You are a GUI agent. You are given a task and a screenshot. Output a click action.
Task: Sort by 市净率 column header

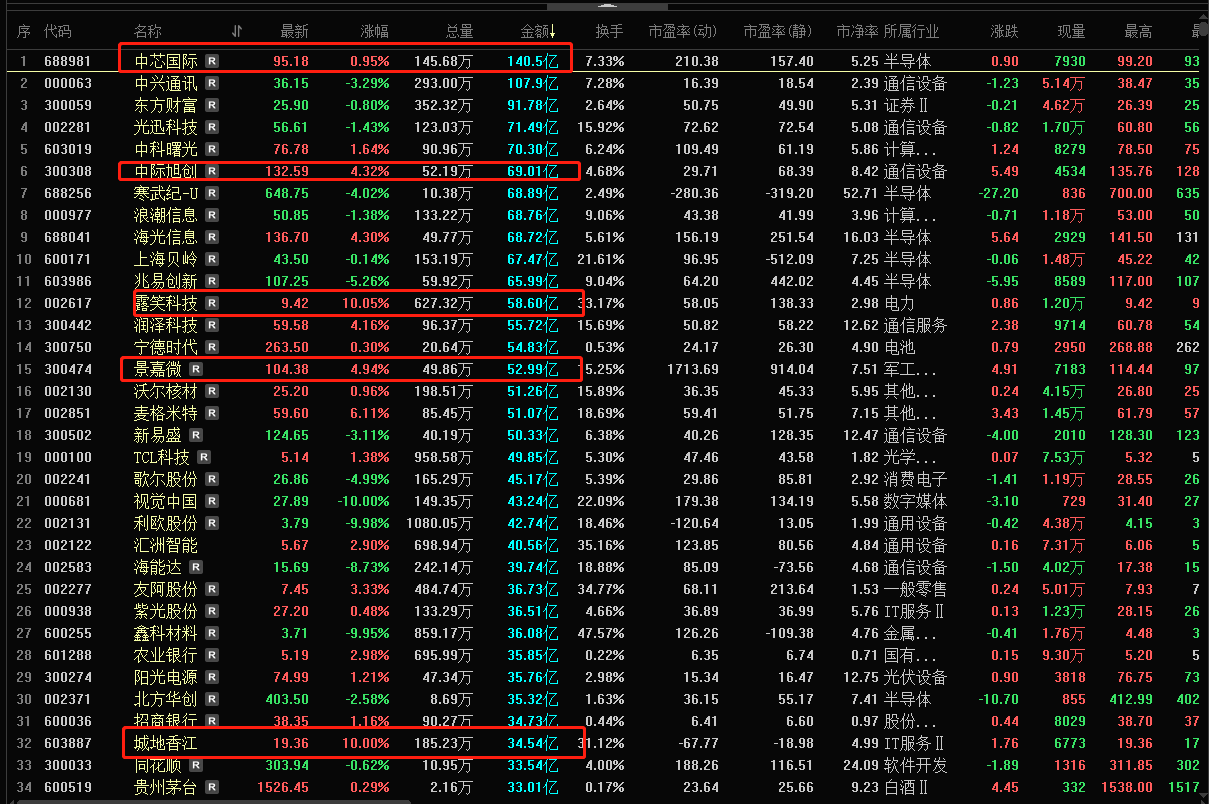(857, 32)
